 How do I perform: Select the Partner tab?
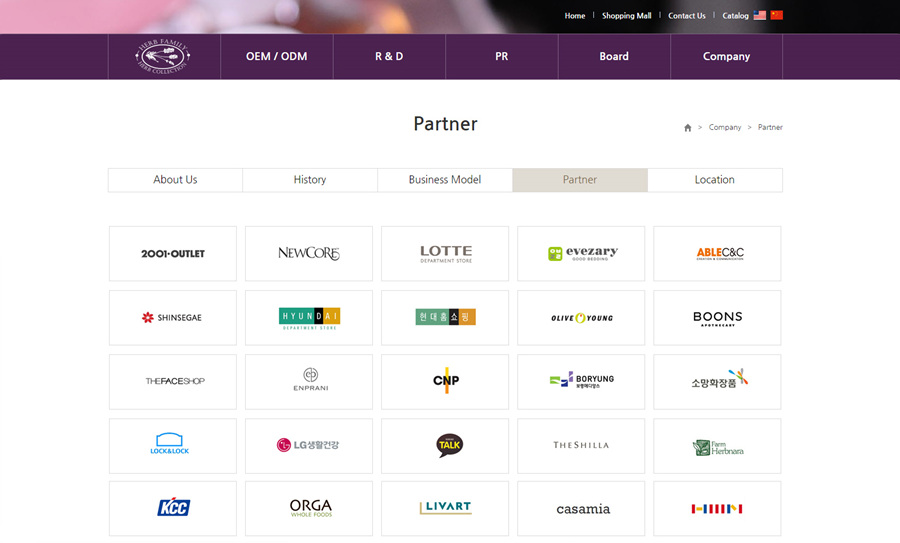[x=580, y=180]
